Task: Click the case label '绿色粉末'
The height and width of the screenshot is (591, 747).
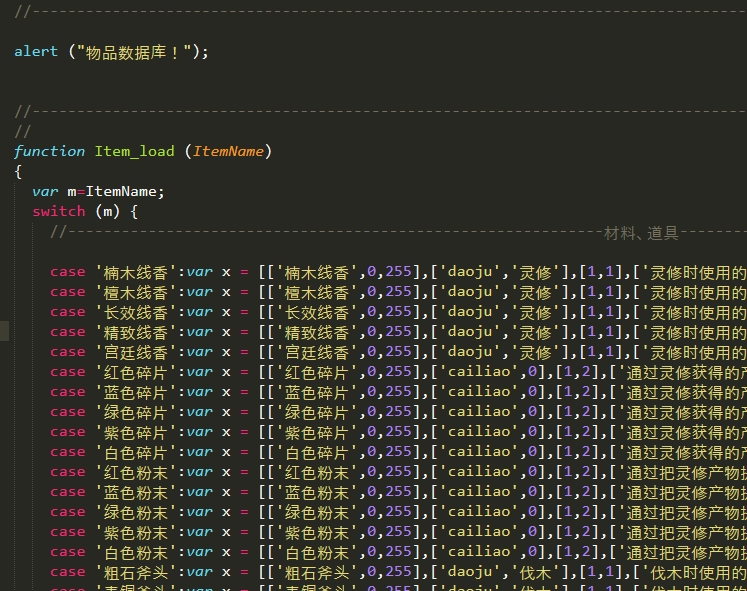Action: click(x=136, y=512)
